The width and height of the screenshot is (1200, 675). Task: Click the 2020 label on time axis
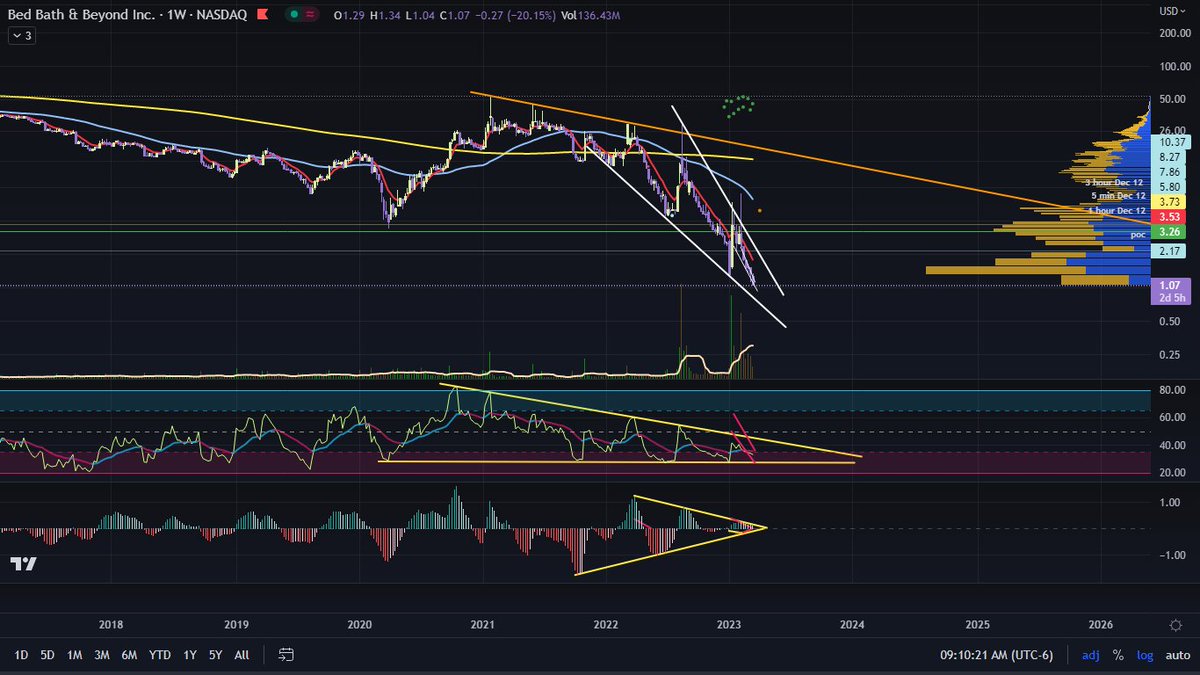tap(359, 624)
